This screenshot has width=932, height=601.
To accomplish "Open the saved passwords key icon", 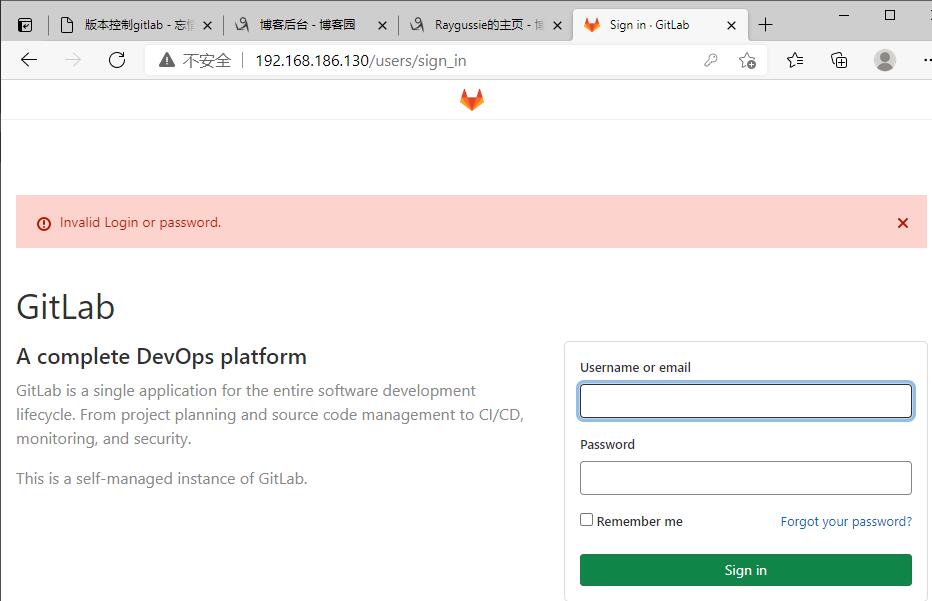I will [x=711, y=60].
